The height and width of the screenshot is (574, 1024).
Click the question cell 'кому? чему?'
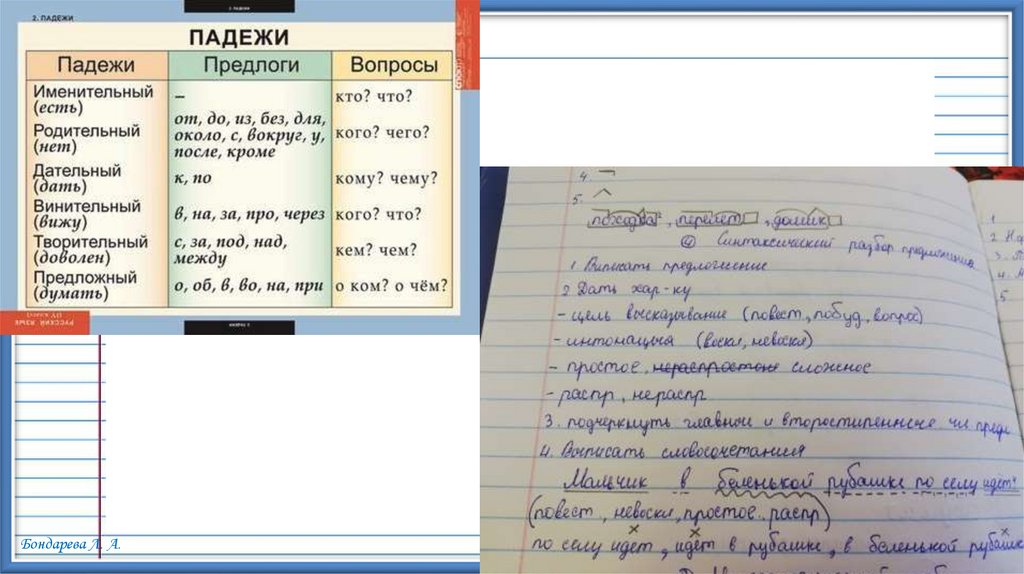tap(385, 178)
